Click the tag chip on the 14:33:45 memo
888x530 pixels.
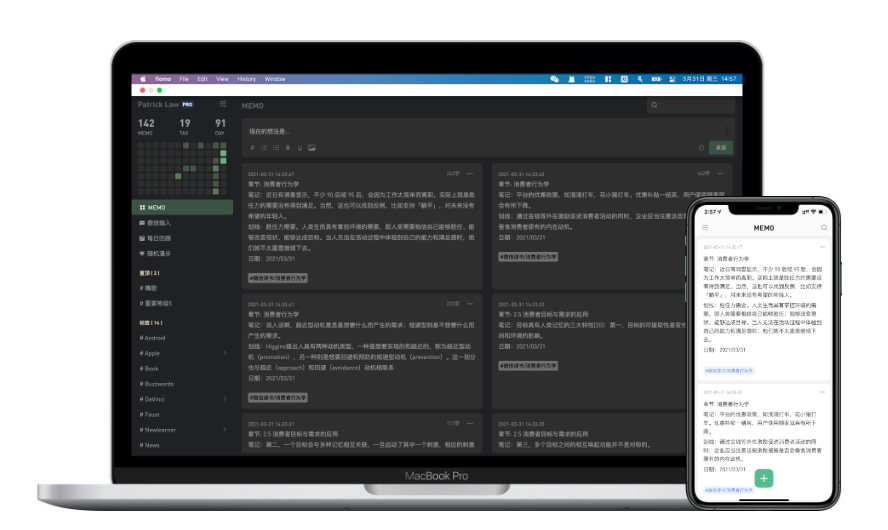pyautogui.click(x=528, y=257)
